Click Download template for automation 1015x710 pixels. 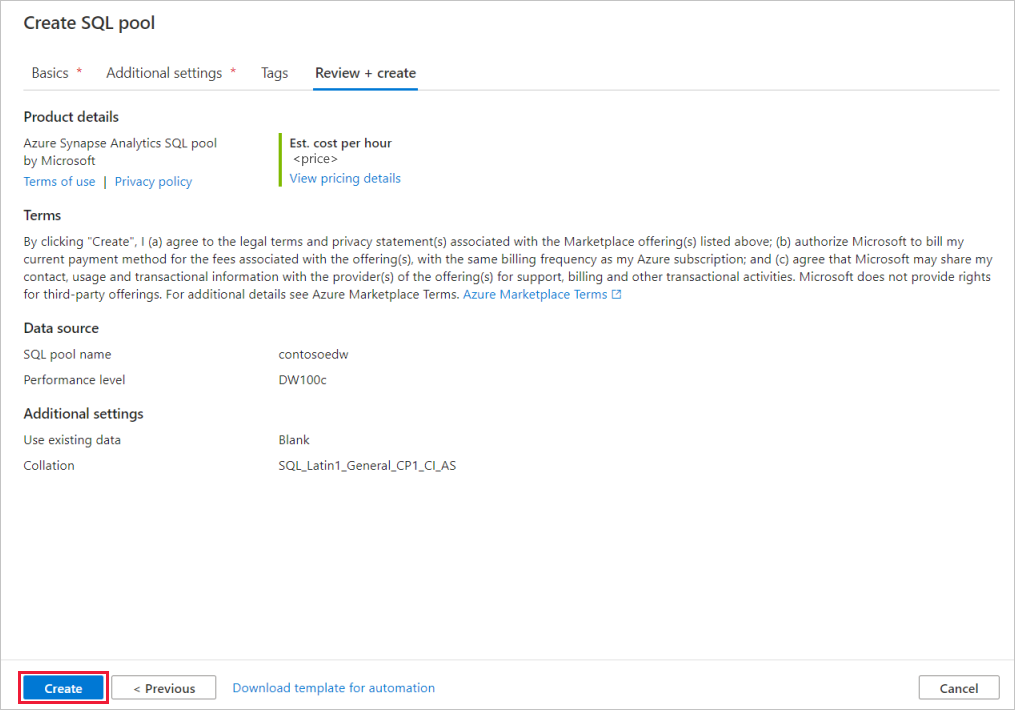[x=333, y=687]
